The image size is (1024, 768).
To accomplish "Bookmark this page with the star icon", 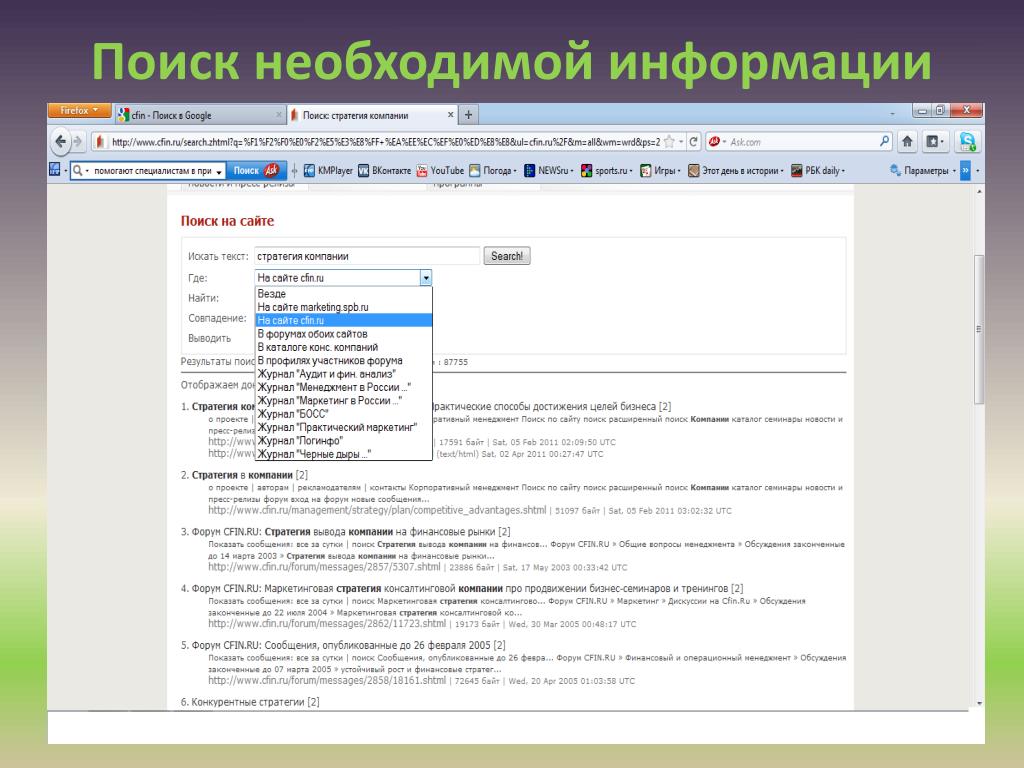I will 669,142.
